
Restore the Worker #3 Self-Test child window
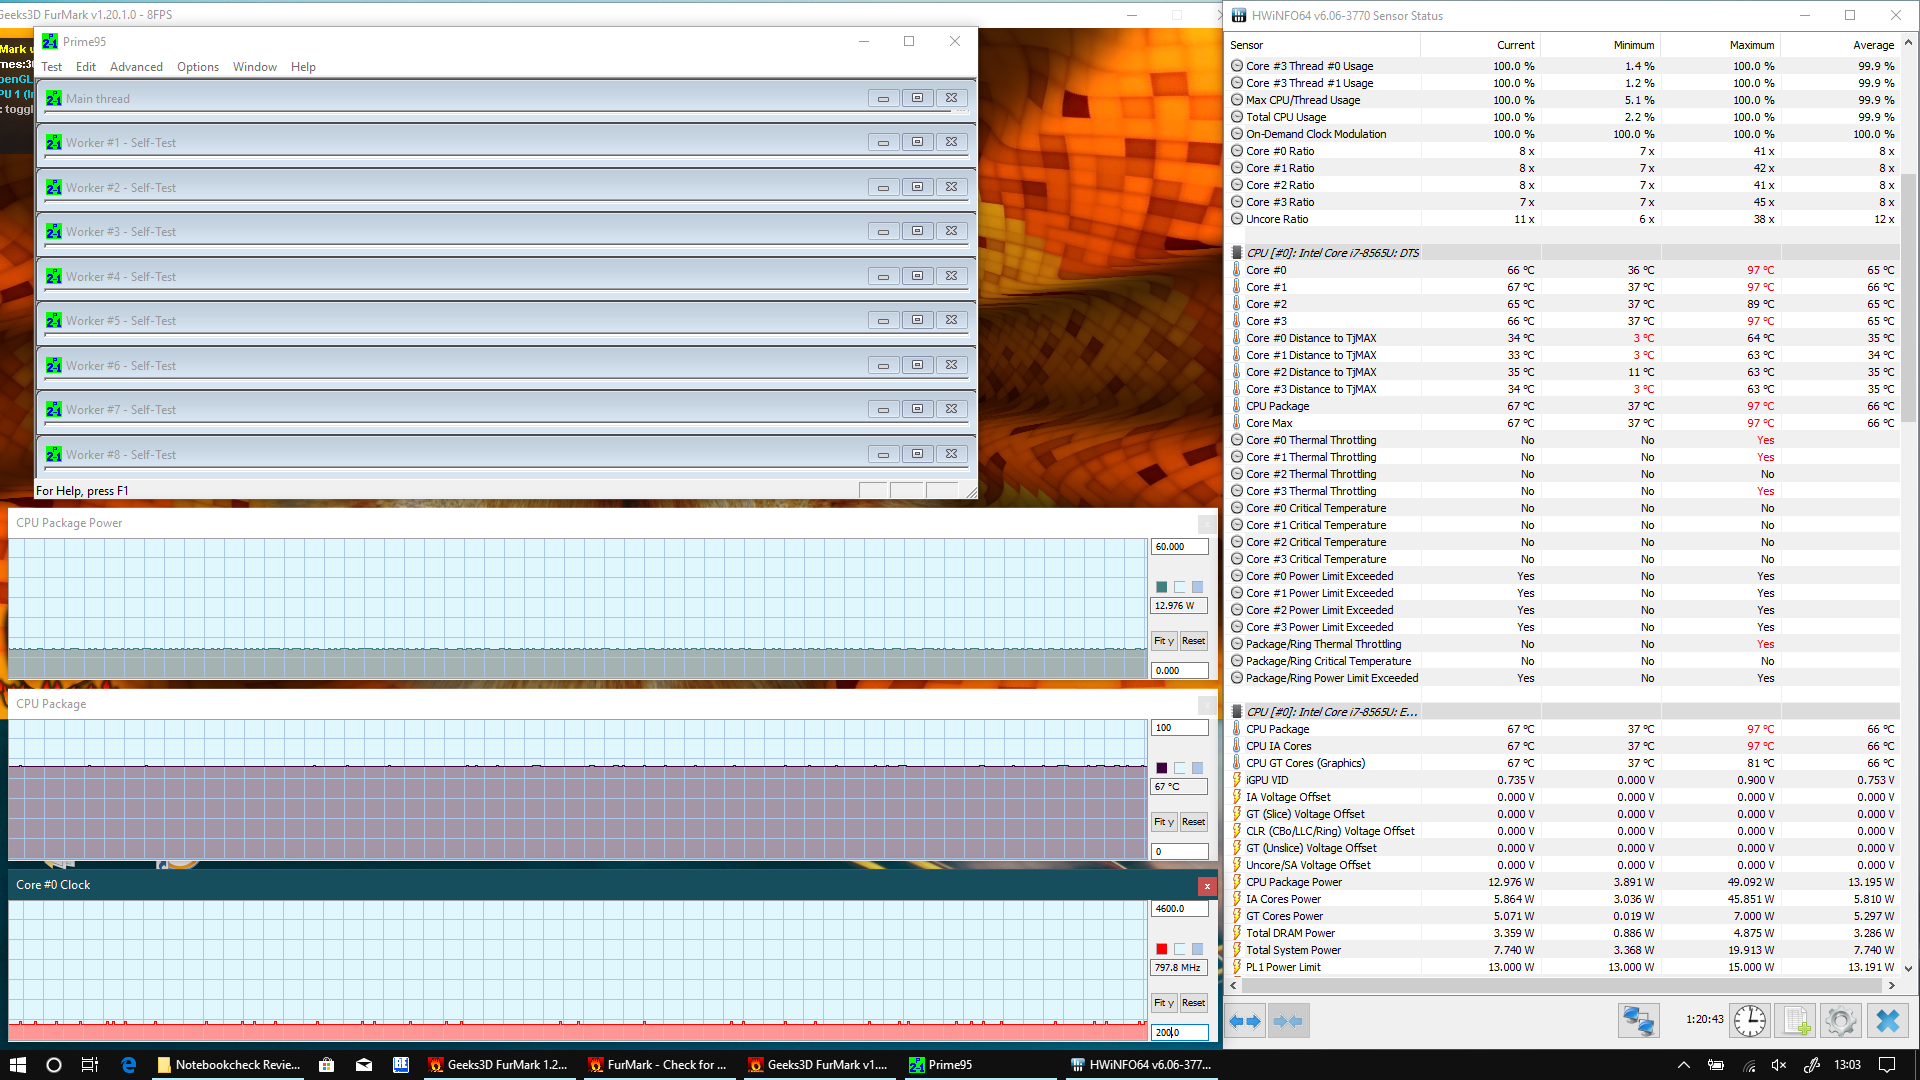click(x=917, y=231)
